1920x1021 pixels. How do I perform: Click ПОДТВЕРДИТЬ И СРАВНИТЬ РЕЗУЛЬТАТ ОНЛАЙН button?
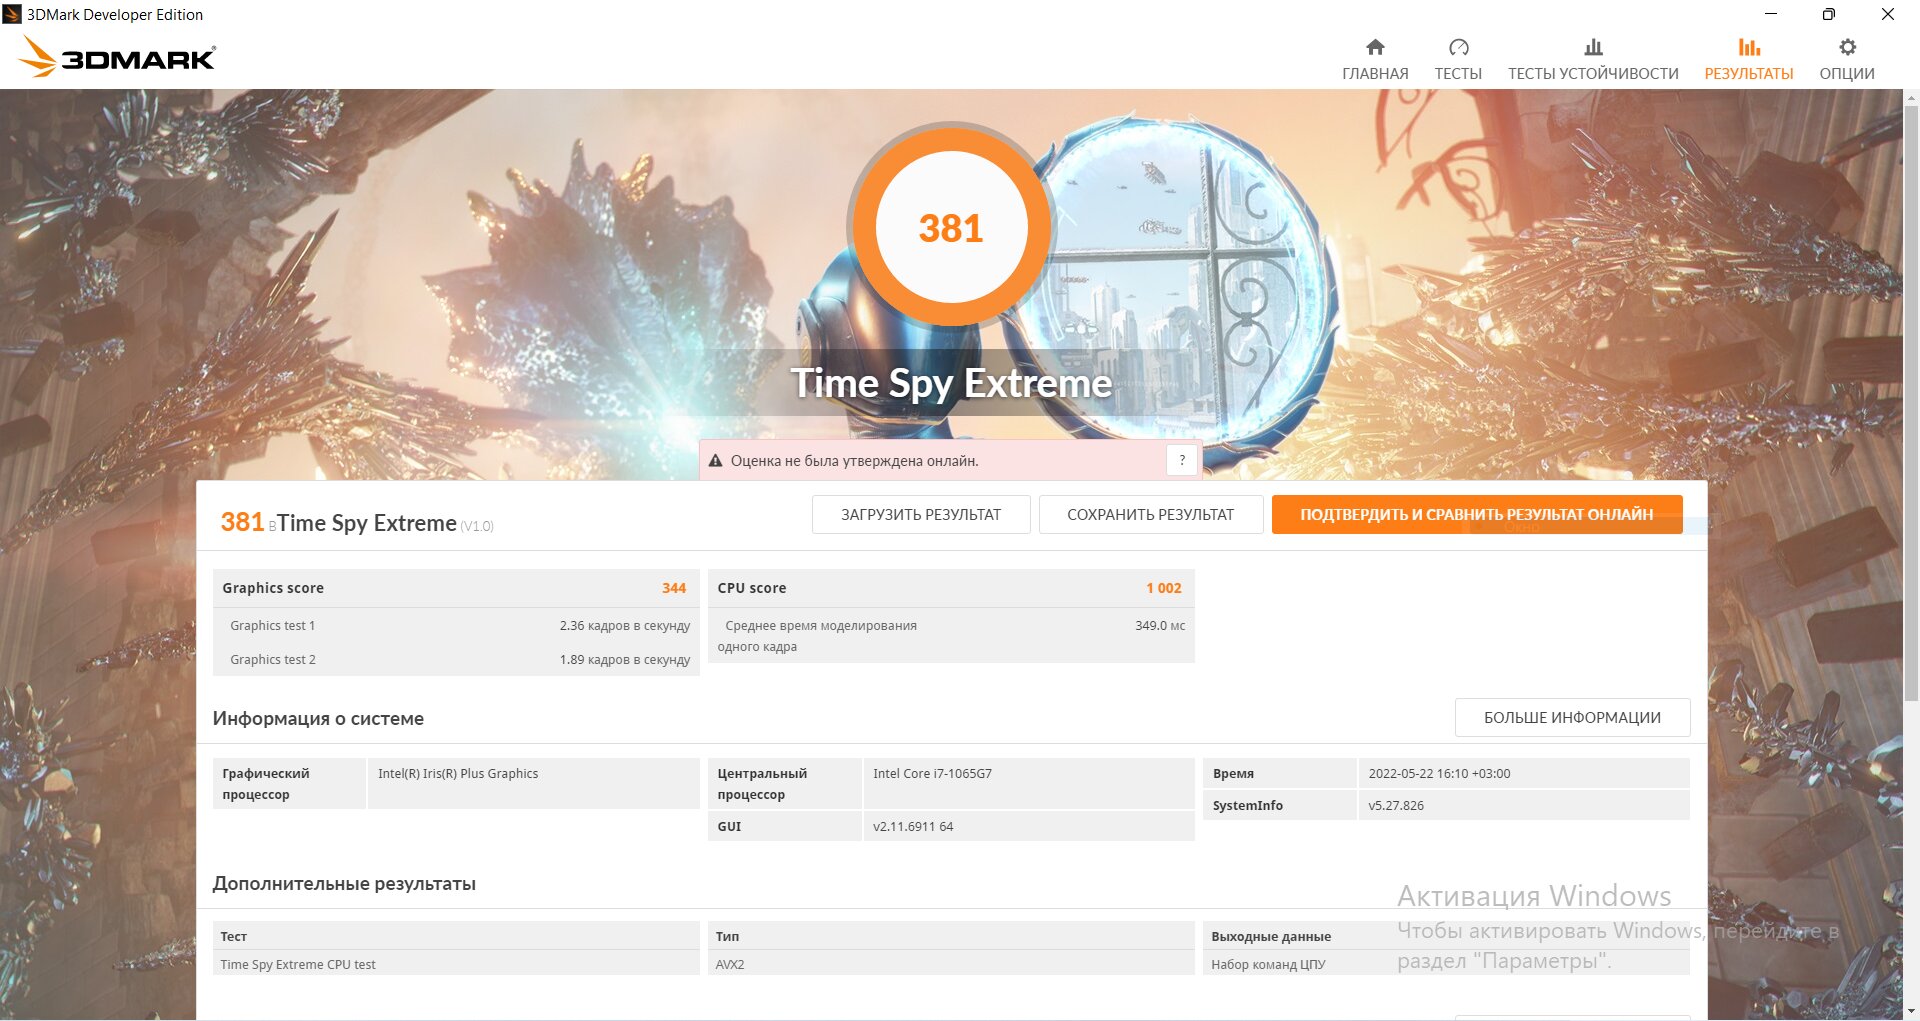1477,514
